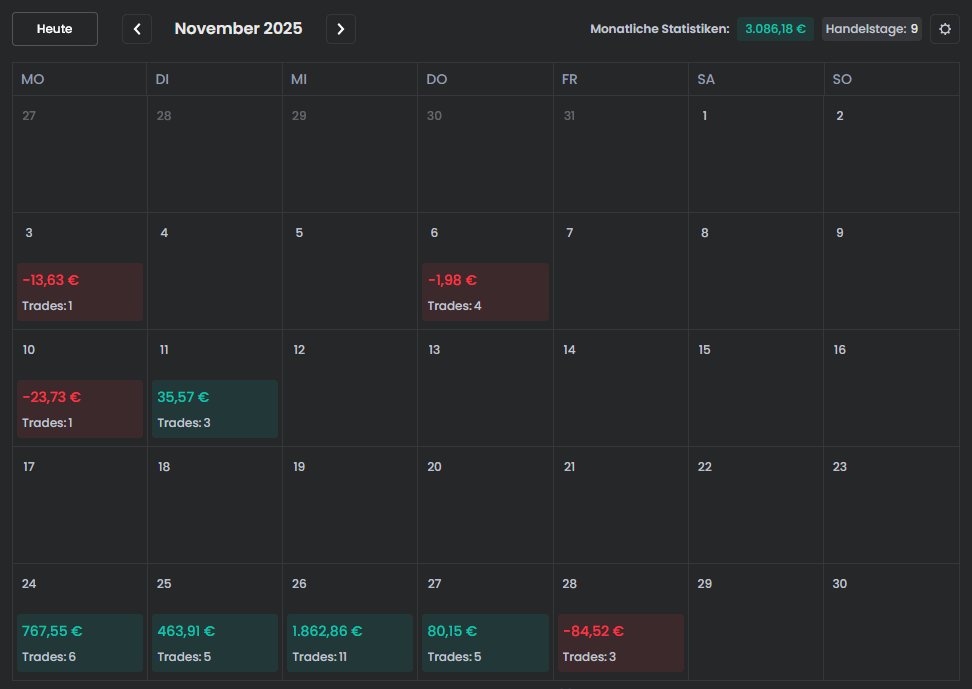Select day 18 in the calendar
The height and width of the screenshot is (689, 972).
tap(215, 505)
